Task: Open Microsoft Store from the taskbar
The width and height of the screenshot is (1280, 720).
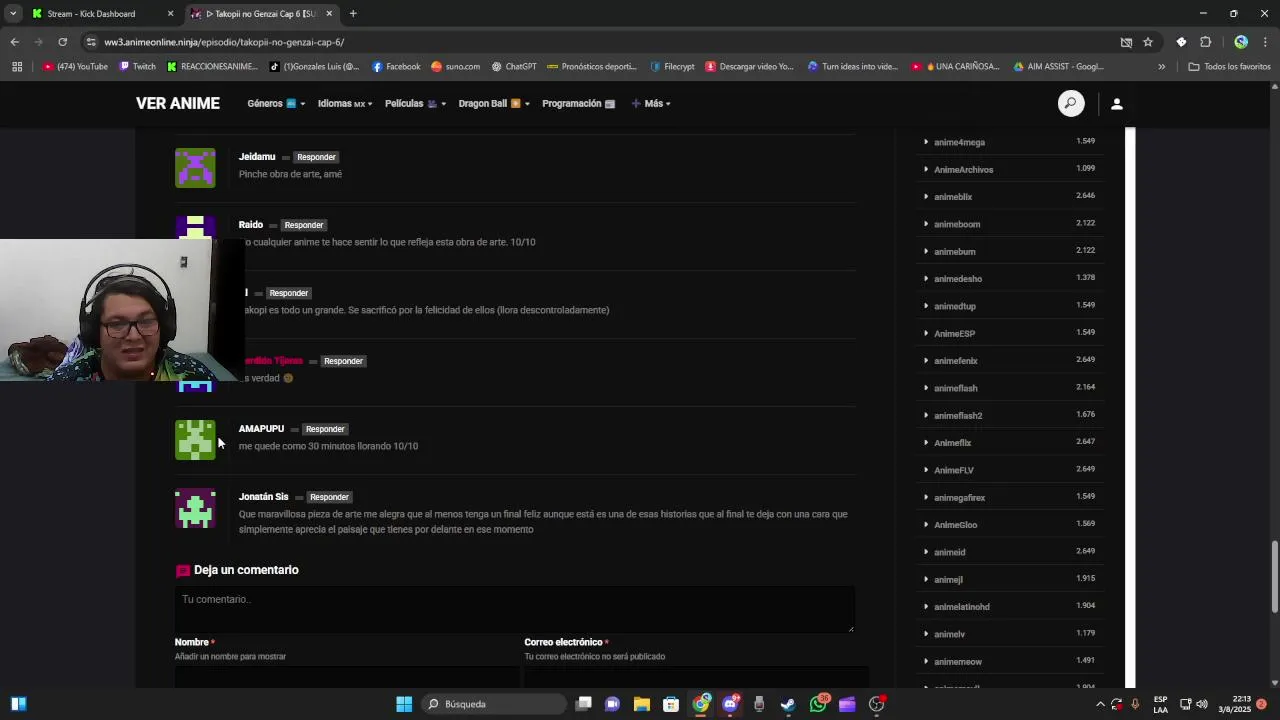Action: point(671,704)
